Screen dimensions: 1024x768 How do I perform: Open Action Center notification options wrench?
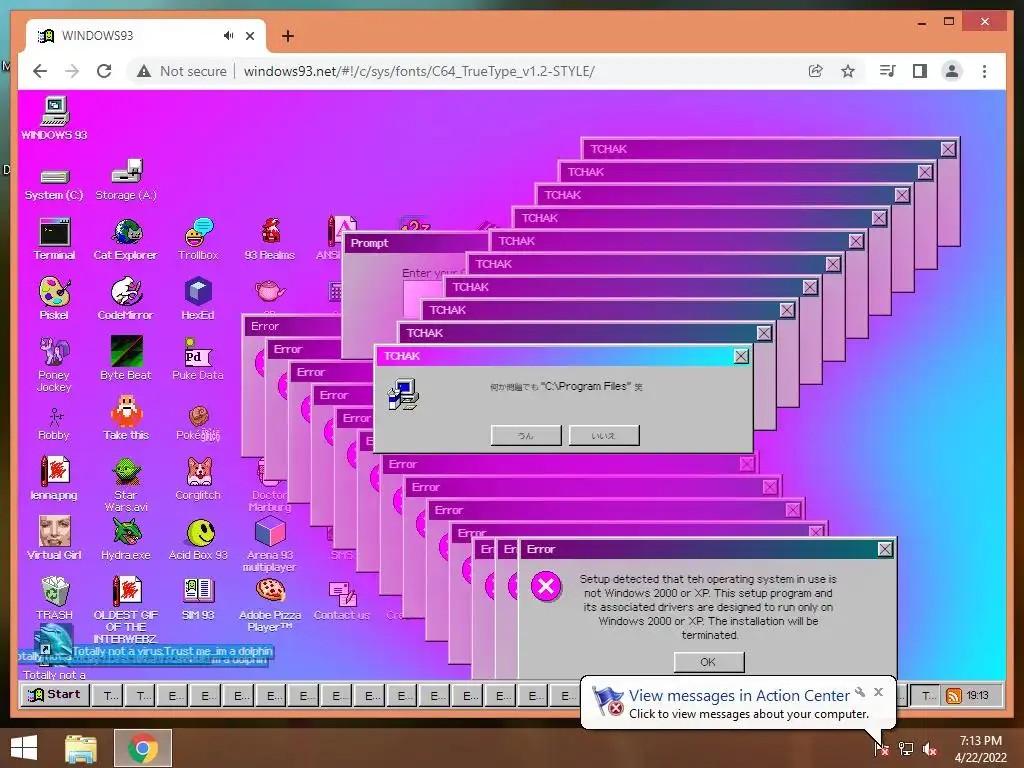[x=860, y=692]
